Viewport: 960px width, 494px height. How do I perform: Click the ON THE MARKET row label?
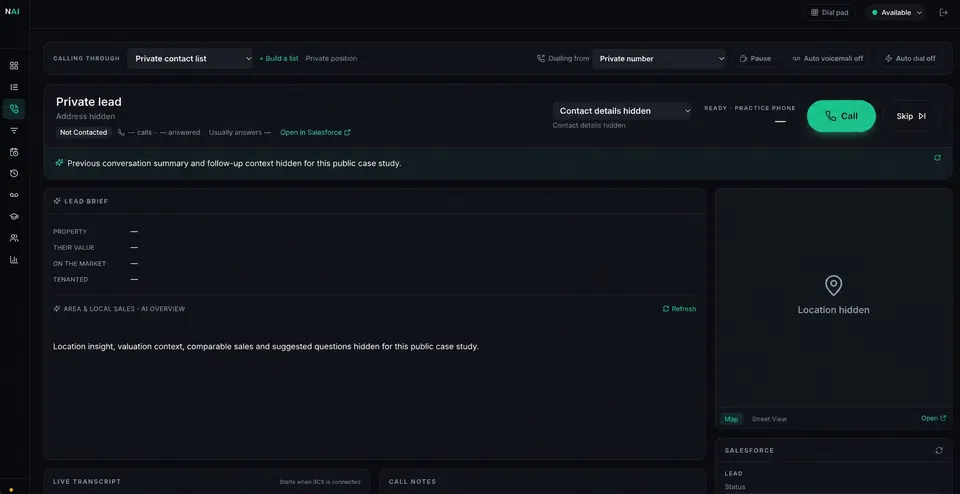point(80,264)
